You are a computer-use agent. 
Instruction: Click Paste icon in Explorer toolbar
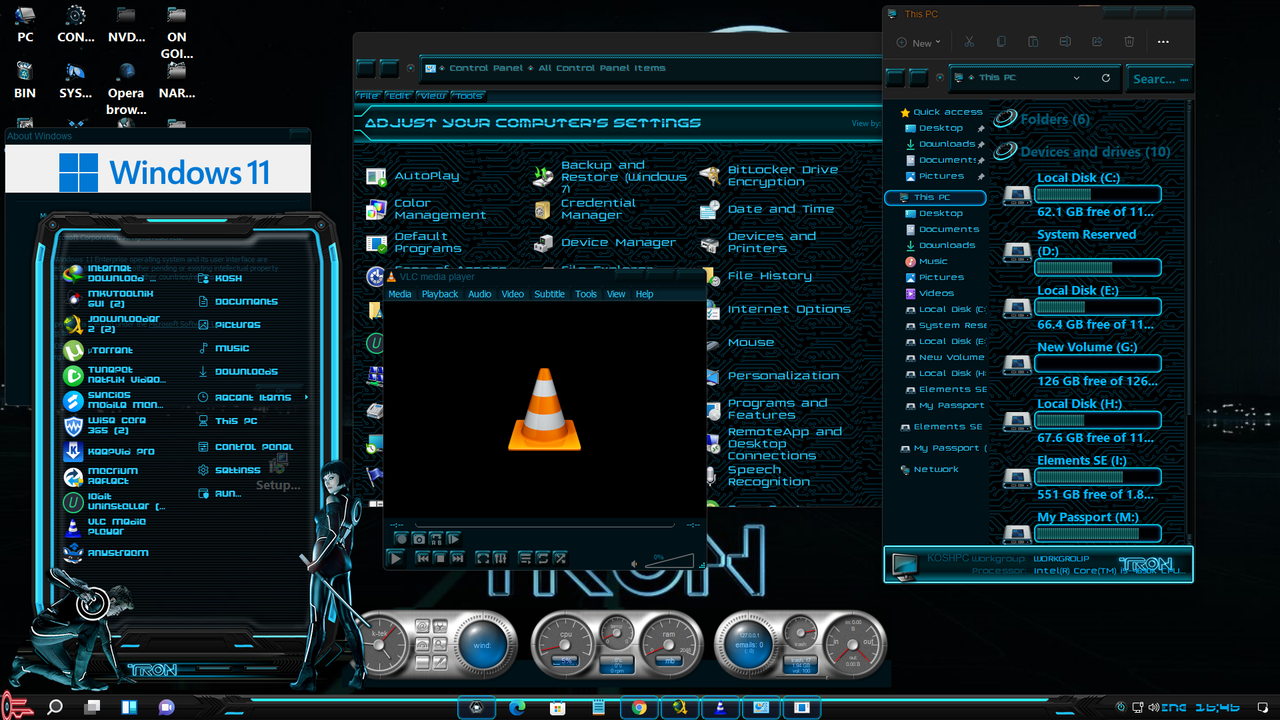[x=1033, y=42]
